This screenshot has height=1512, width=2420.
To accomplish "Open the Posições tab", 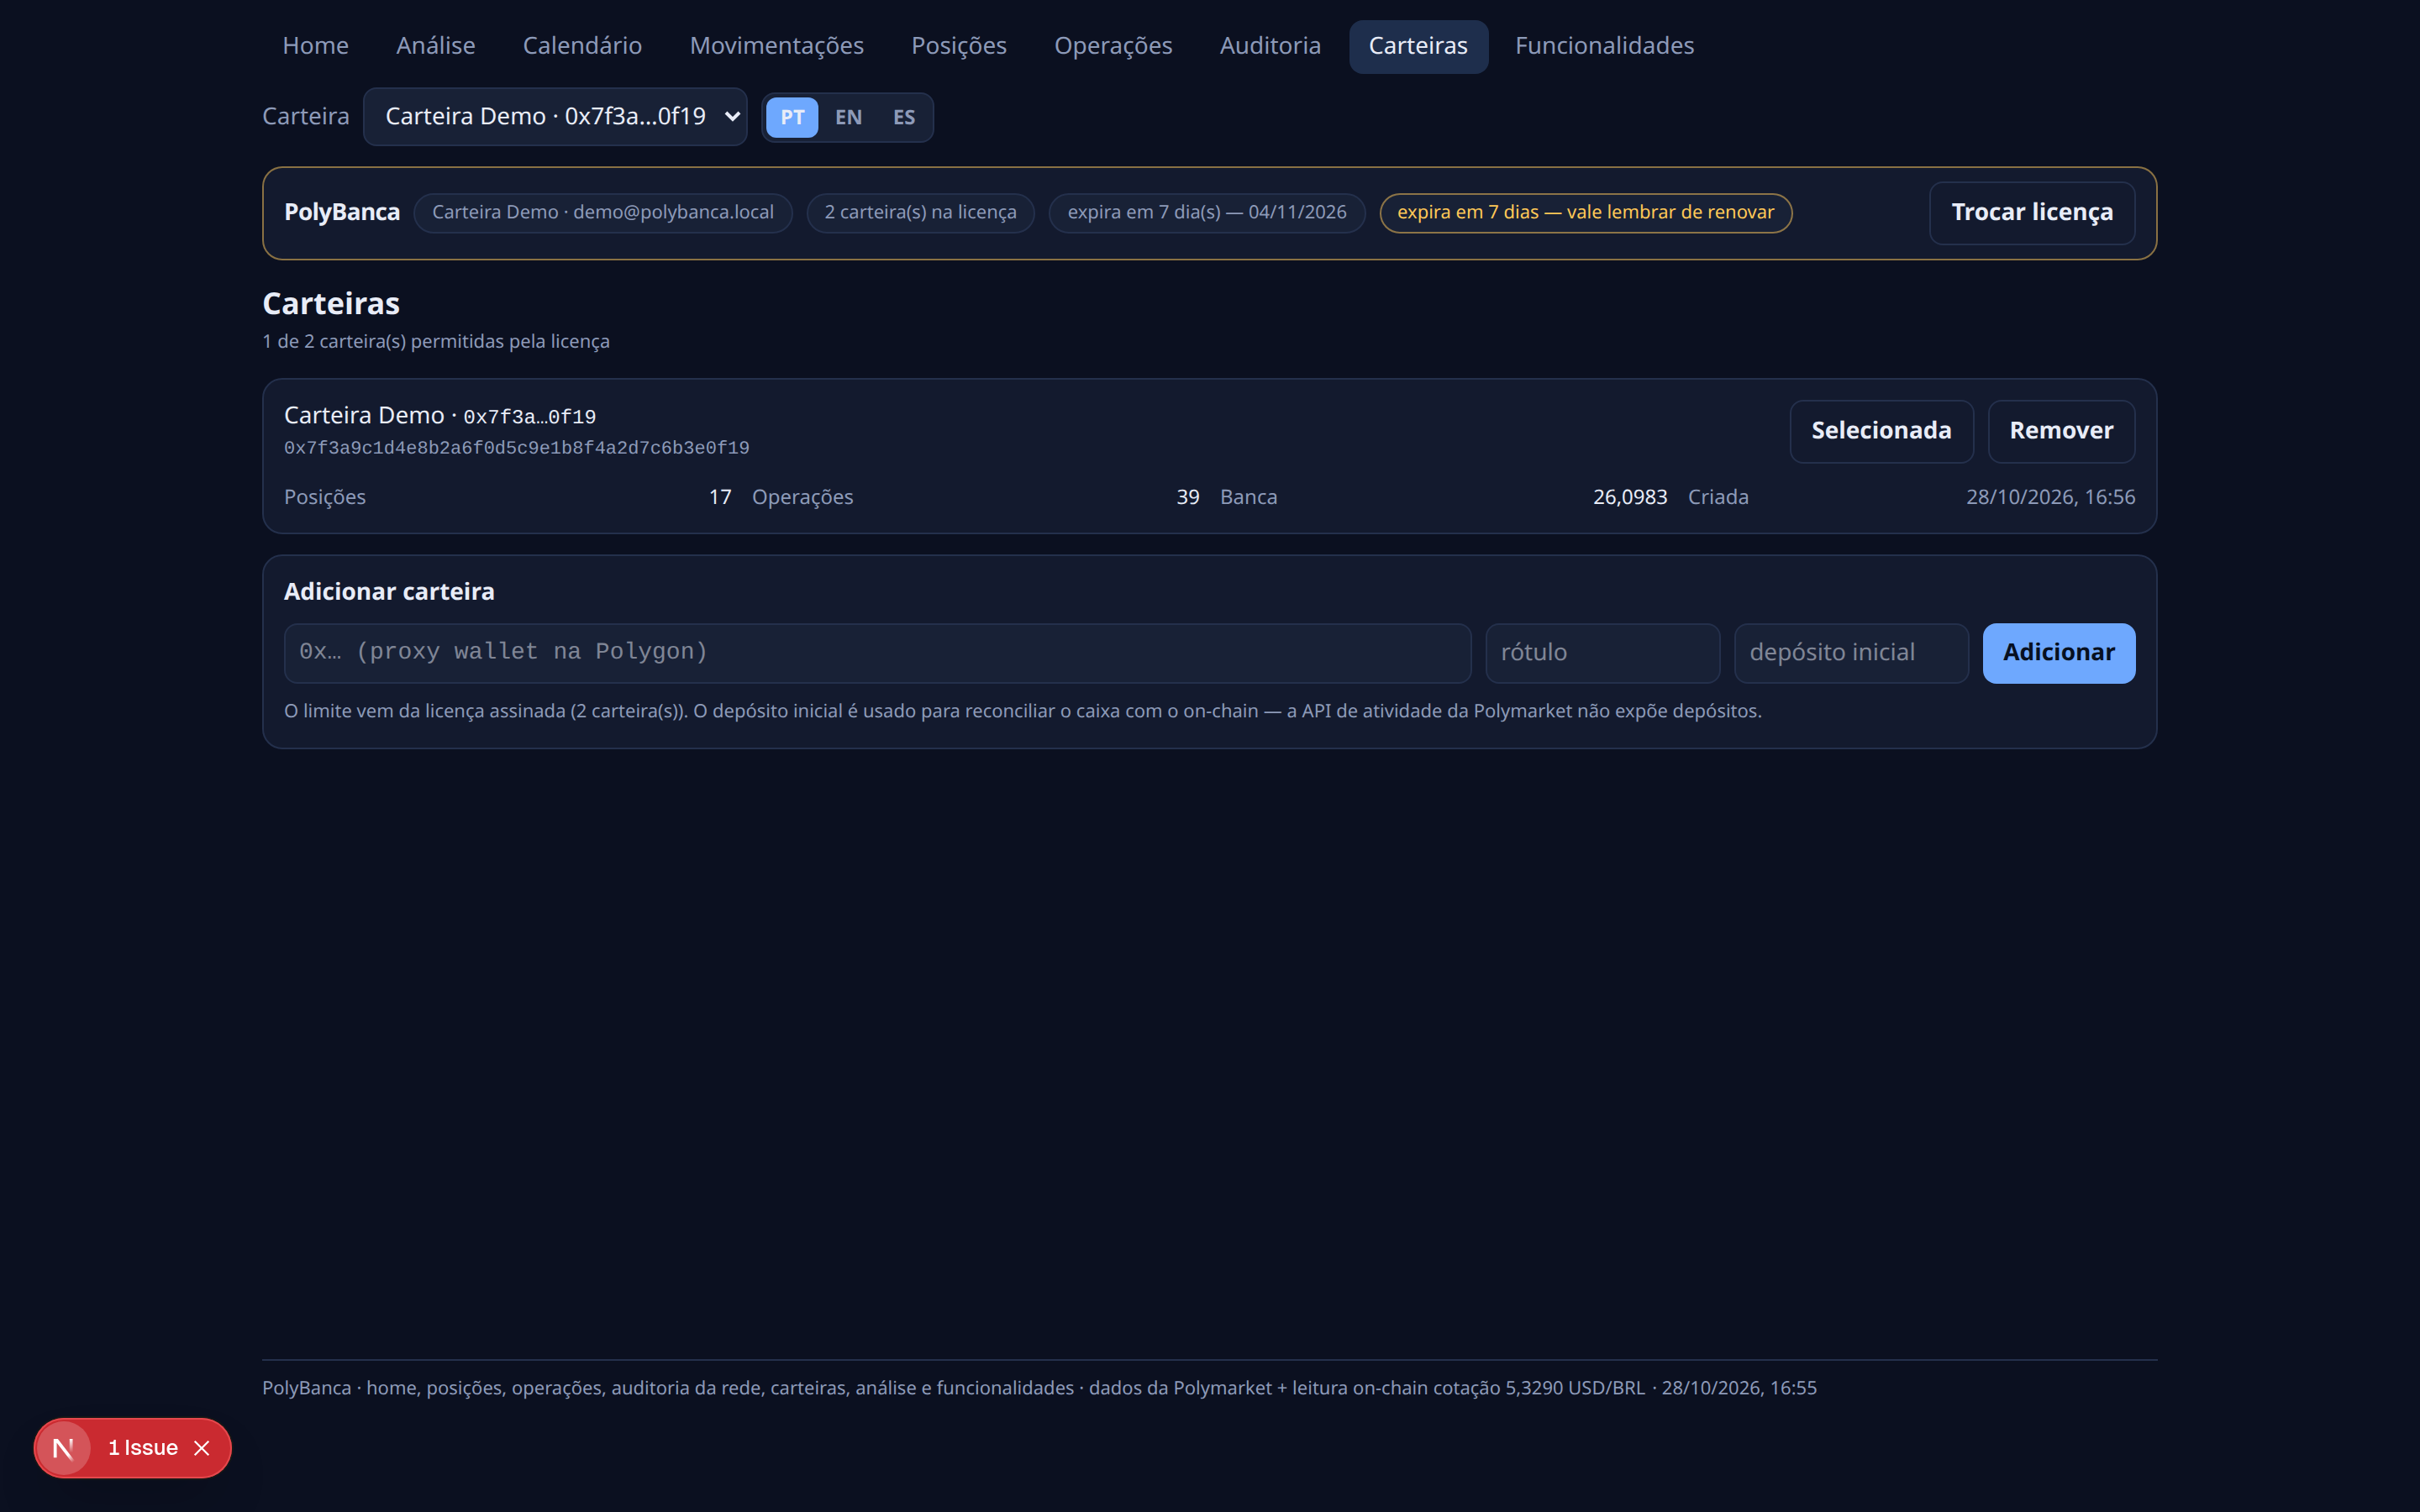I will 958,46.
